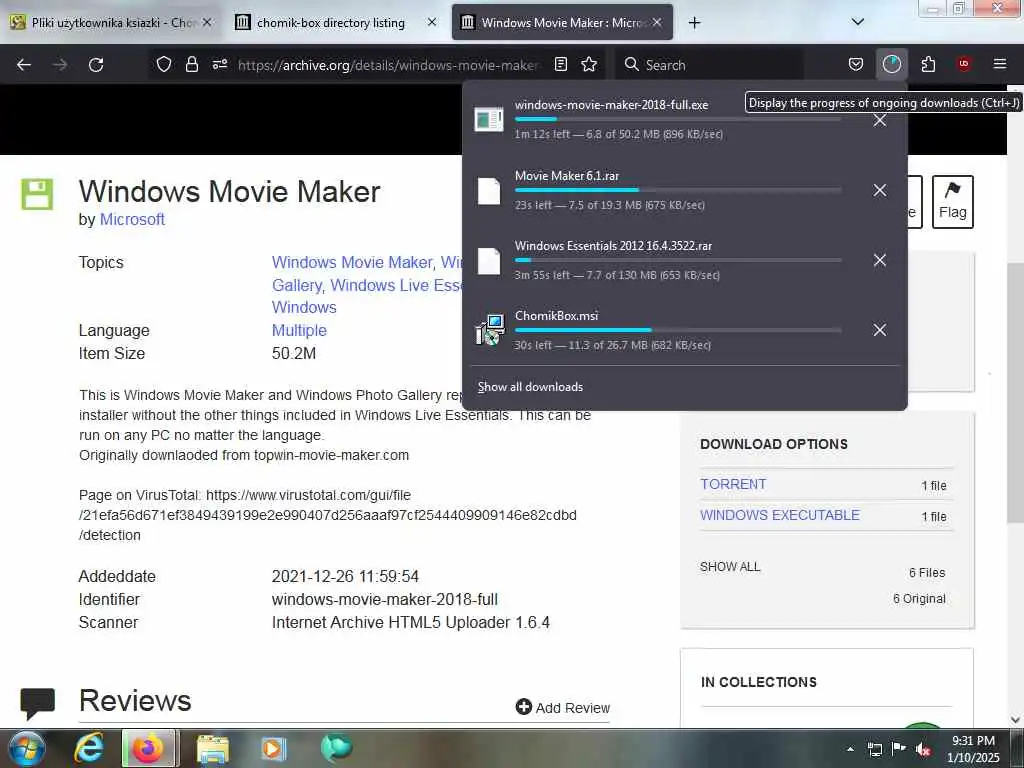This screenshot has width=1024, height=768.
Task: Open uBlock Origin extension icon
Action: click(x=963, y=64)
